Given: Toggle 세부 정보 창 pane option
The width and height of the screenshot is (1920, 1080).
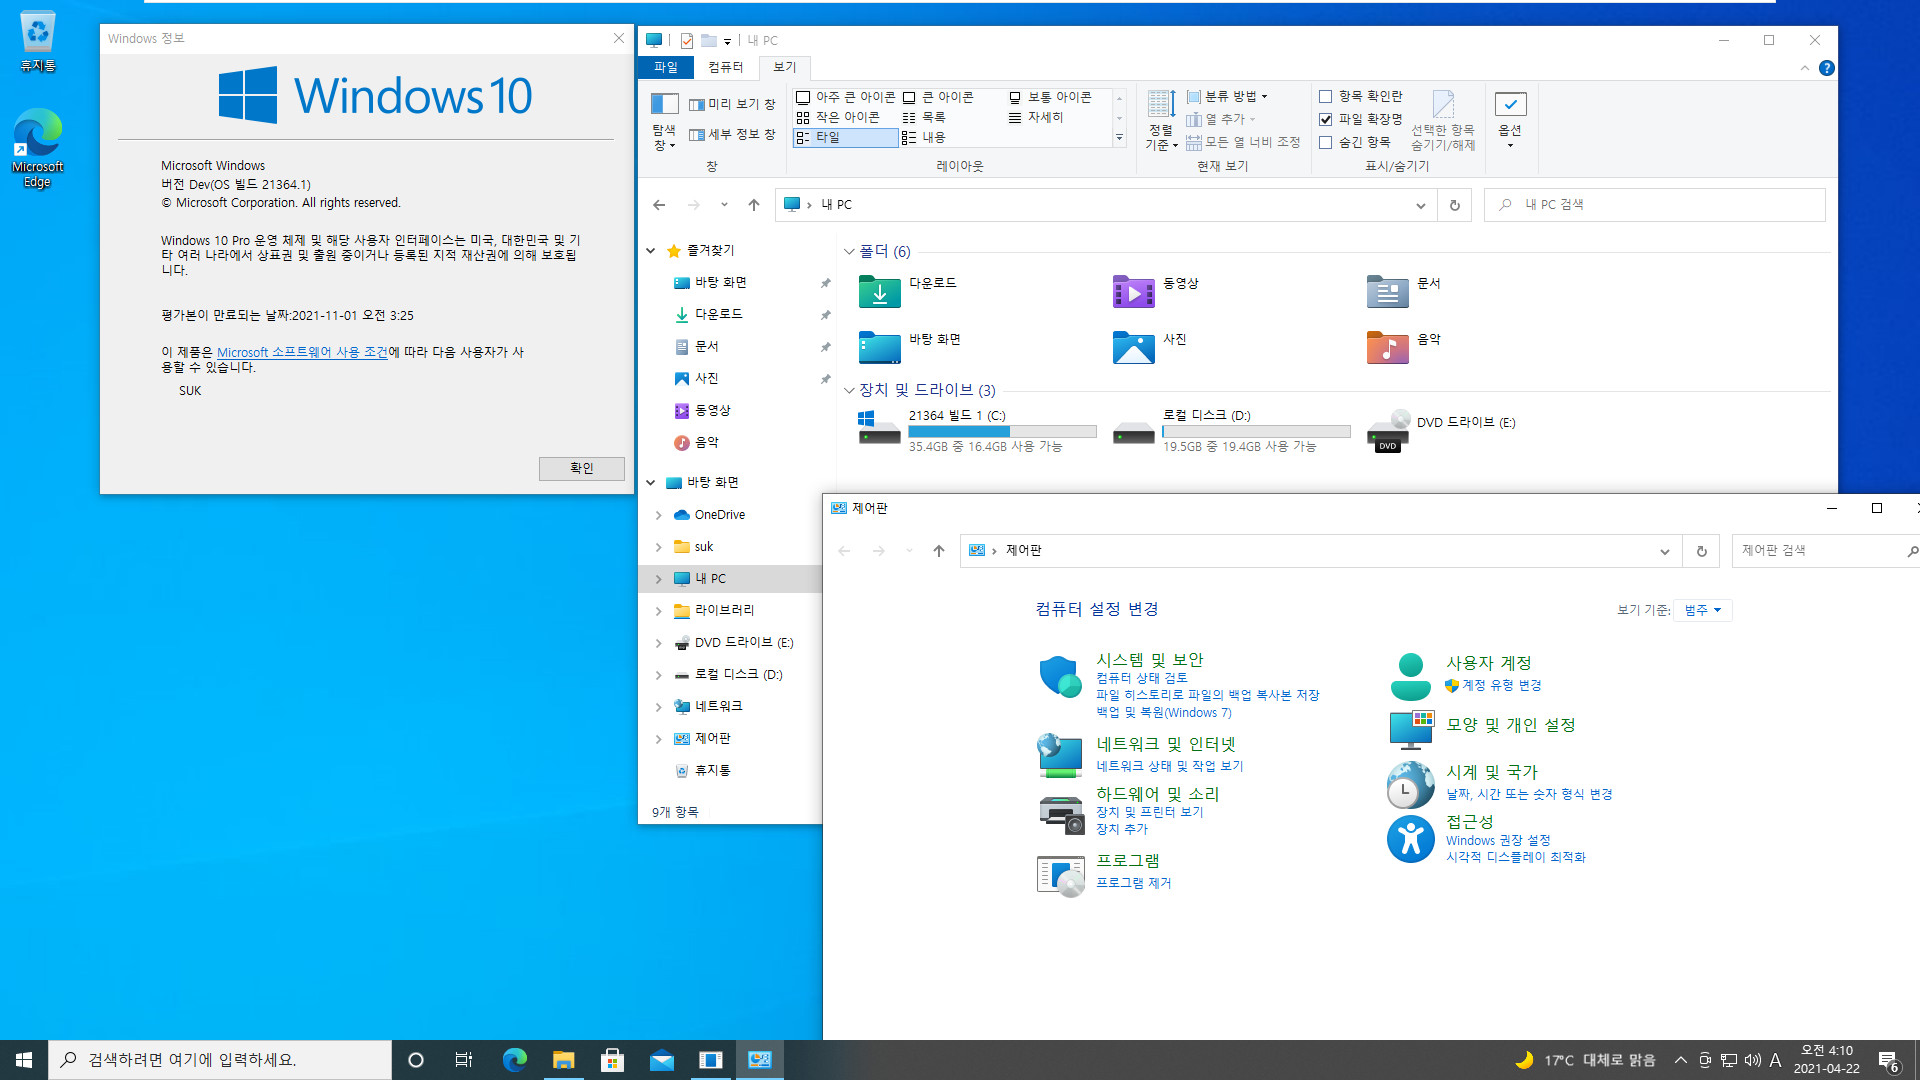Looking at the screenshot, I should [732, 134].
